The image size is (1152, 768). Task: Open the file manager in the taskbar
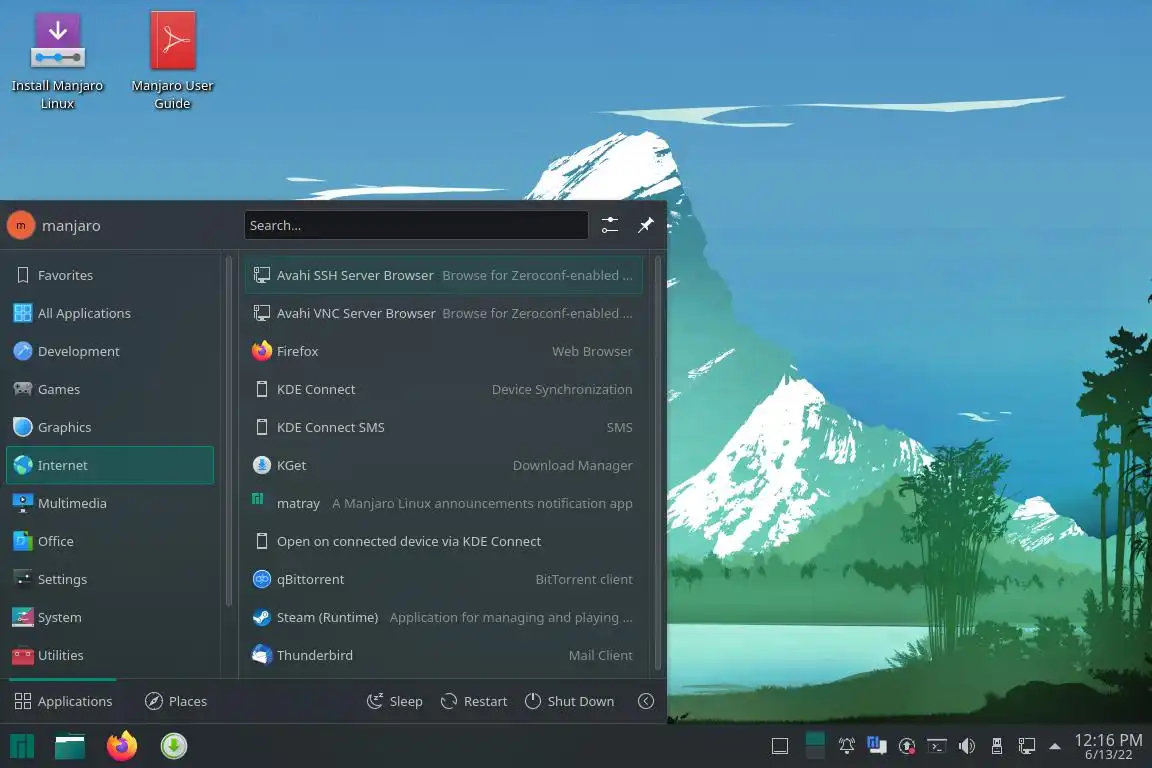click(x=70, y=746)
